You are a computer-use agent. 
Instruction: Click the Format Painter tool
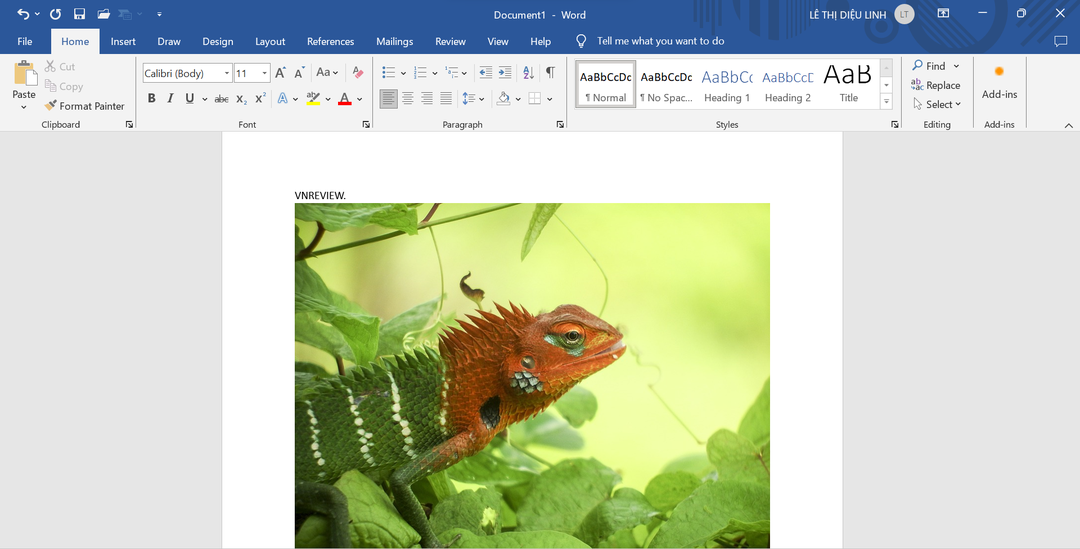coord(85,106)
